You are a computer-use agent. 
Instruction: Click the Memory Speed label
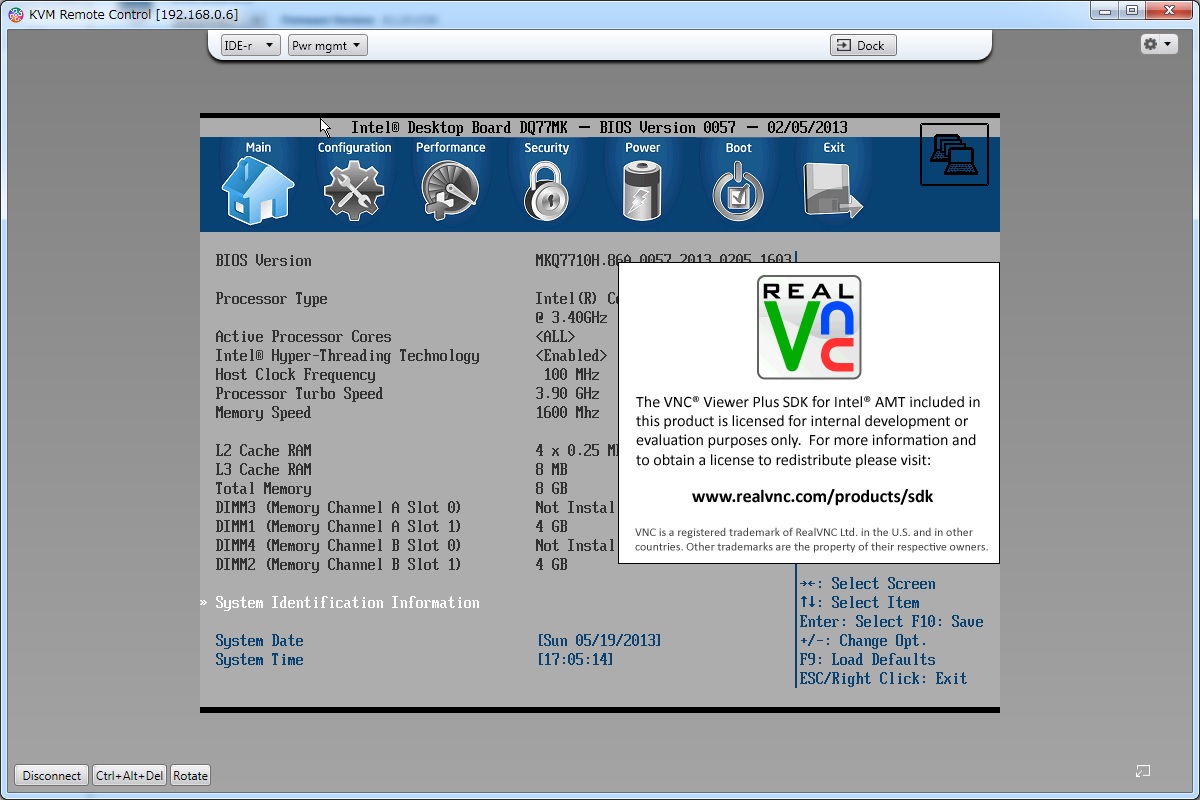(263, 412)
